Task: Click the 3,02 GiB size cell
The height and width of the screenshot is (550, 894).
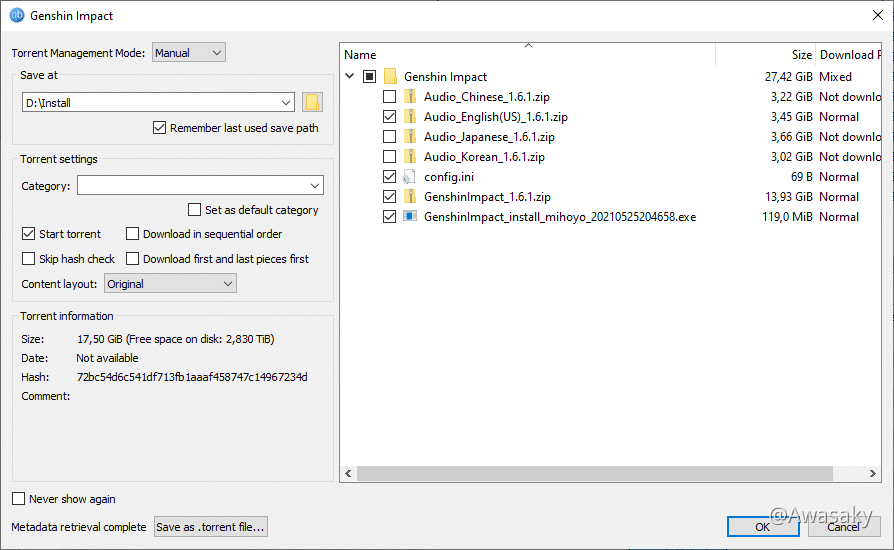Action: point(791,157)
